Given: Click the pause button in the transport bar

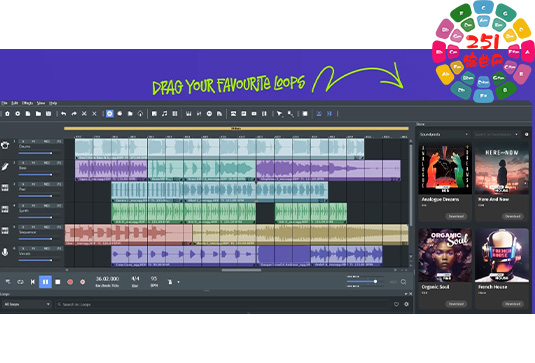Looking at the screenshot, I should 45,282.
